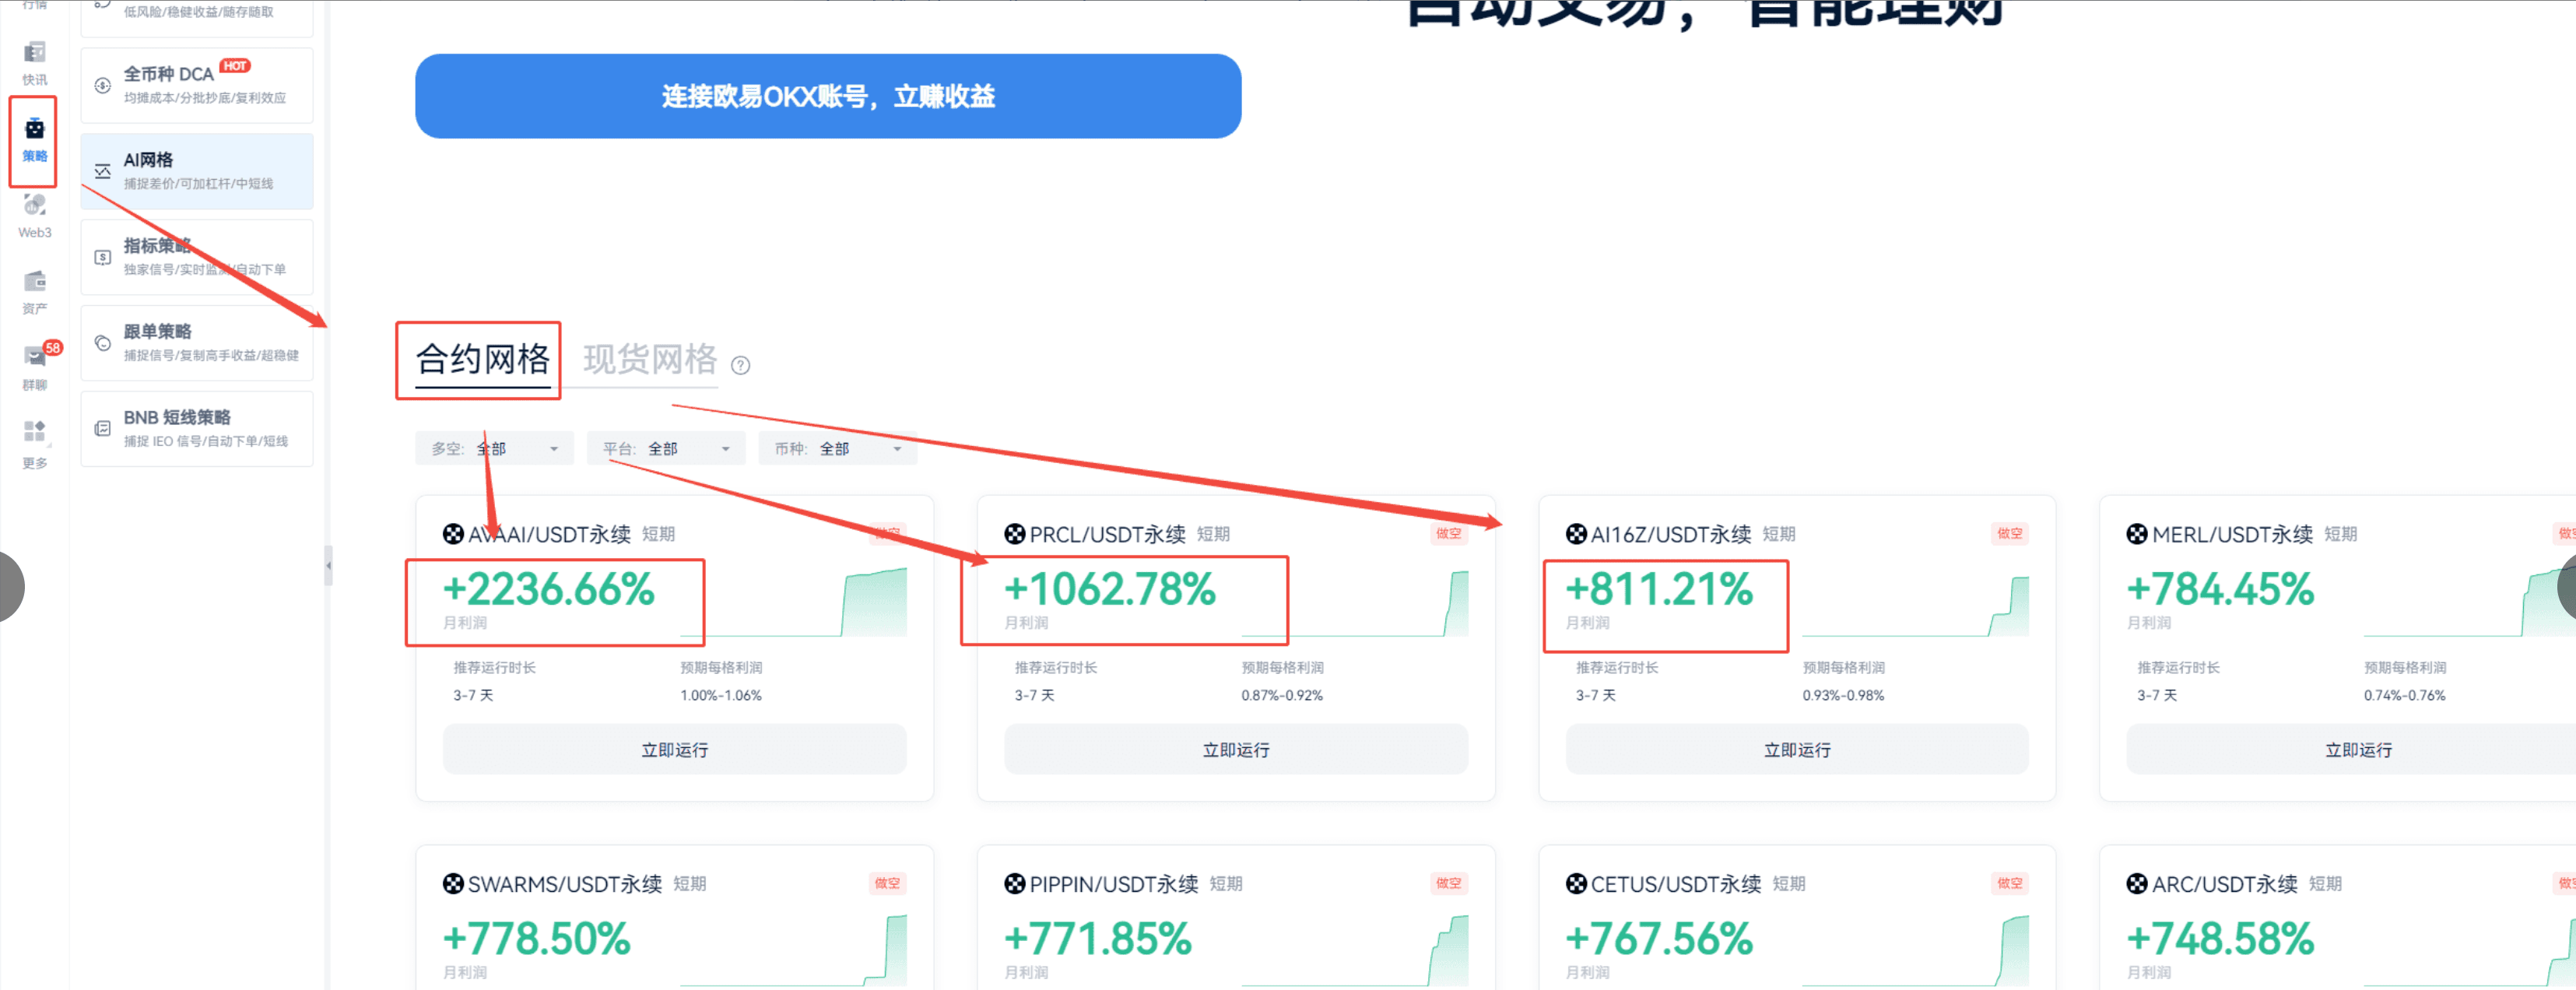This screenshot has height=990, width=2576.
Task: Click the +748.58% monthly profit value
Action: pyautogui.click(x=2220, y=939)
